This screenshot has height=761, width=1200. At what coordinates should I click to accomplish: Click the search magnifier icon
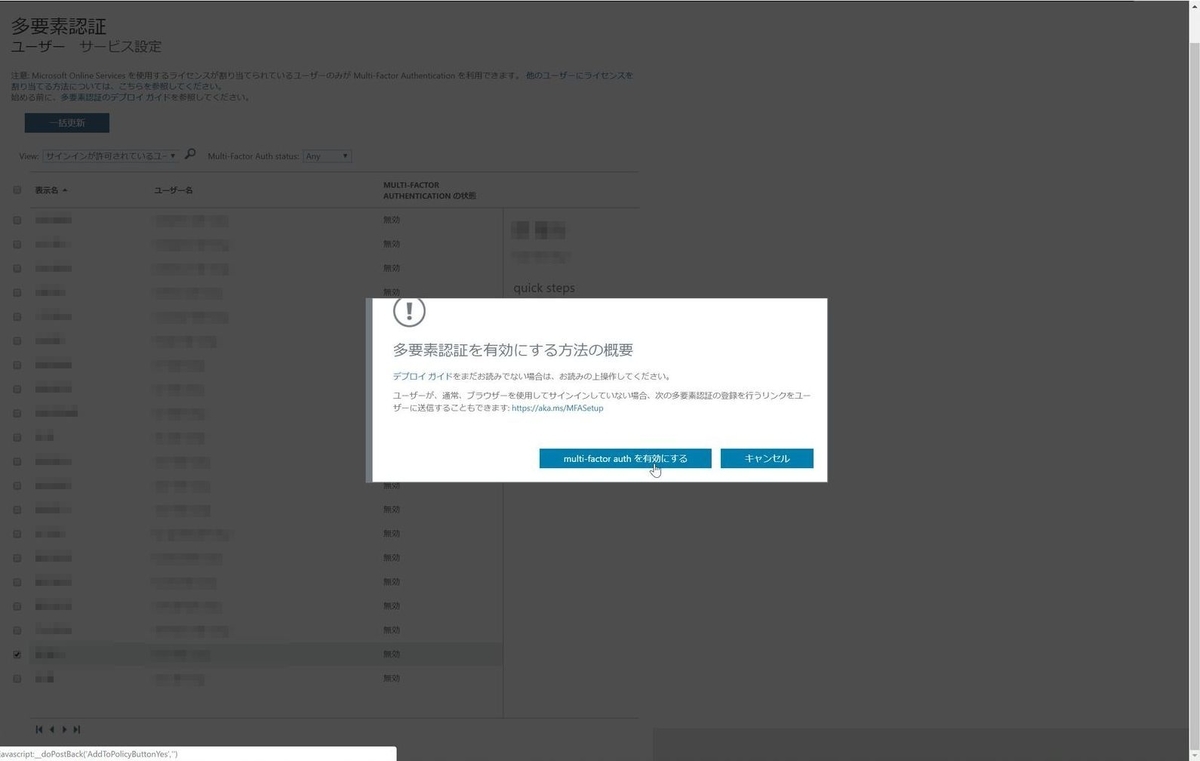tap(189, 155)
